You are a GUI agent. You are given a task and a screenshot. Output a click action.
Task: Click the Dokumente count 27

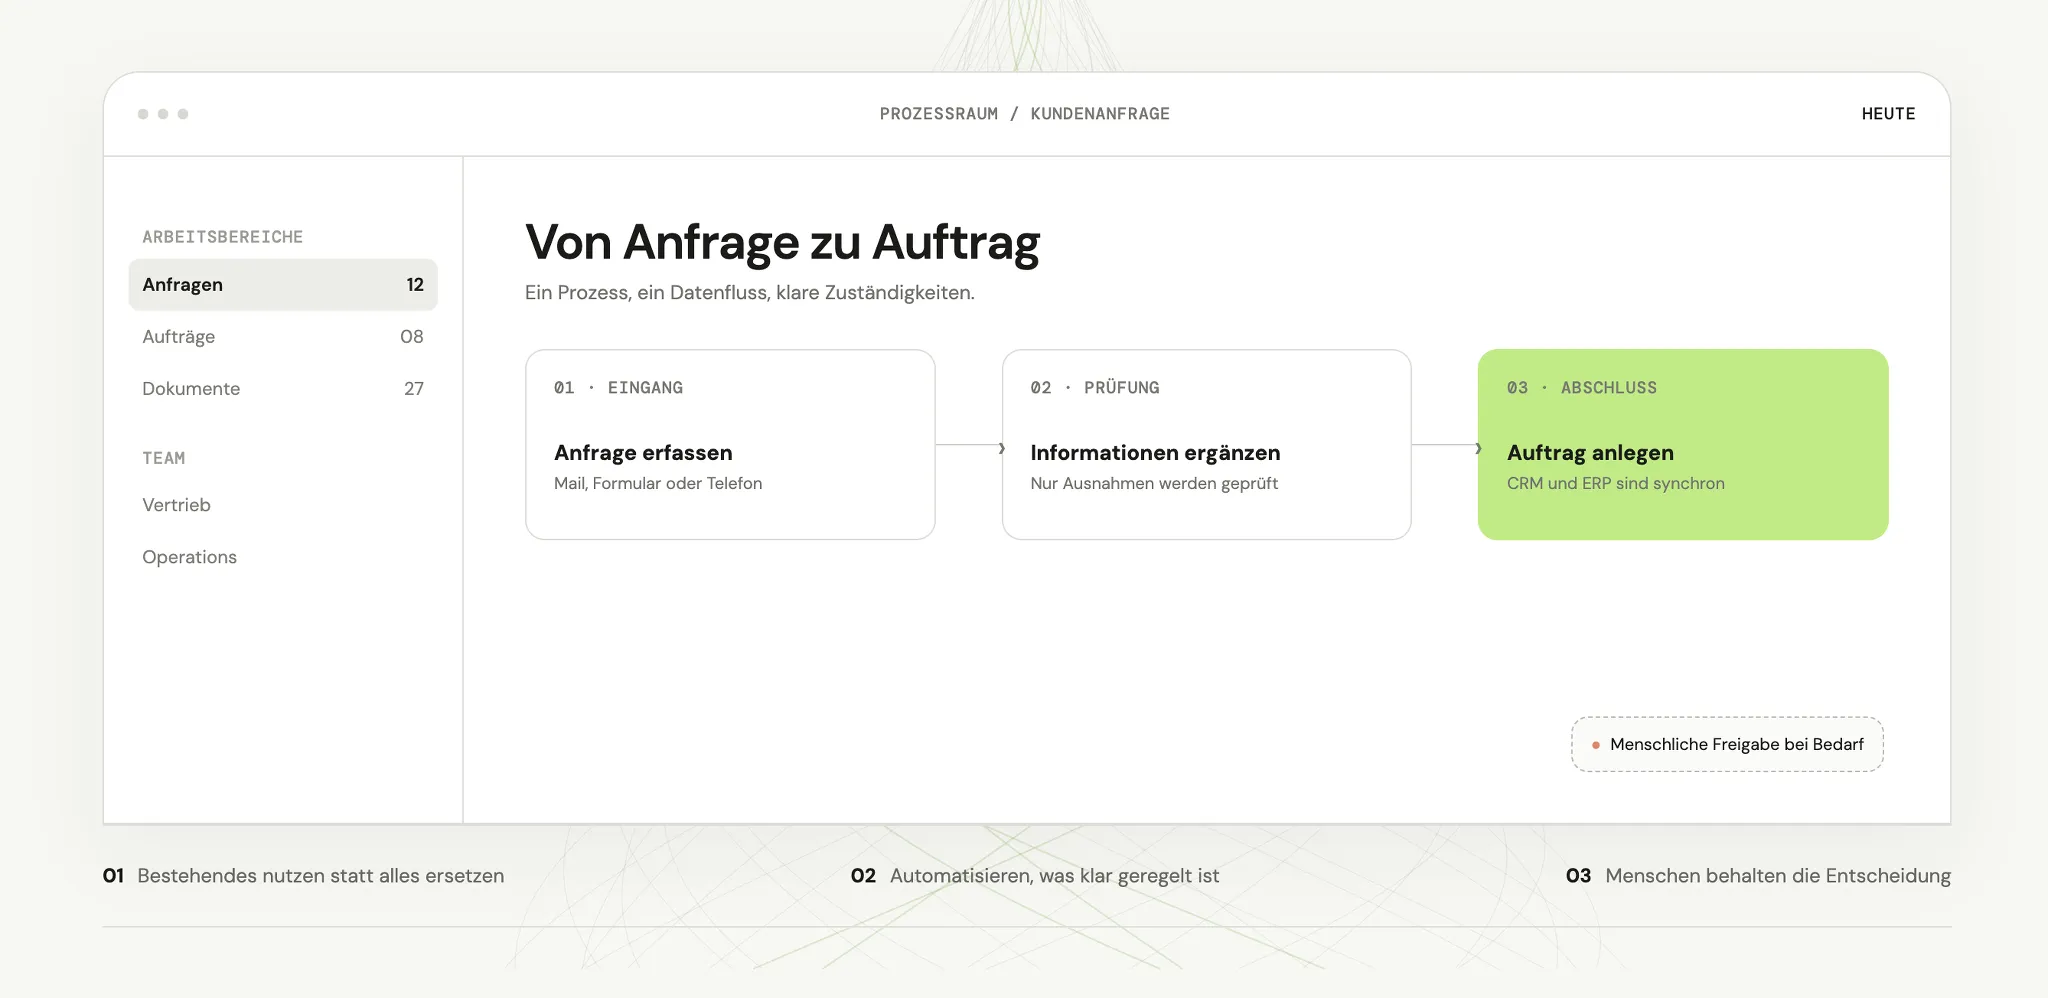tap(414, 389)
